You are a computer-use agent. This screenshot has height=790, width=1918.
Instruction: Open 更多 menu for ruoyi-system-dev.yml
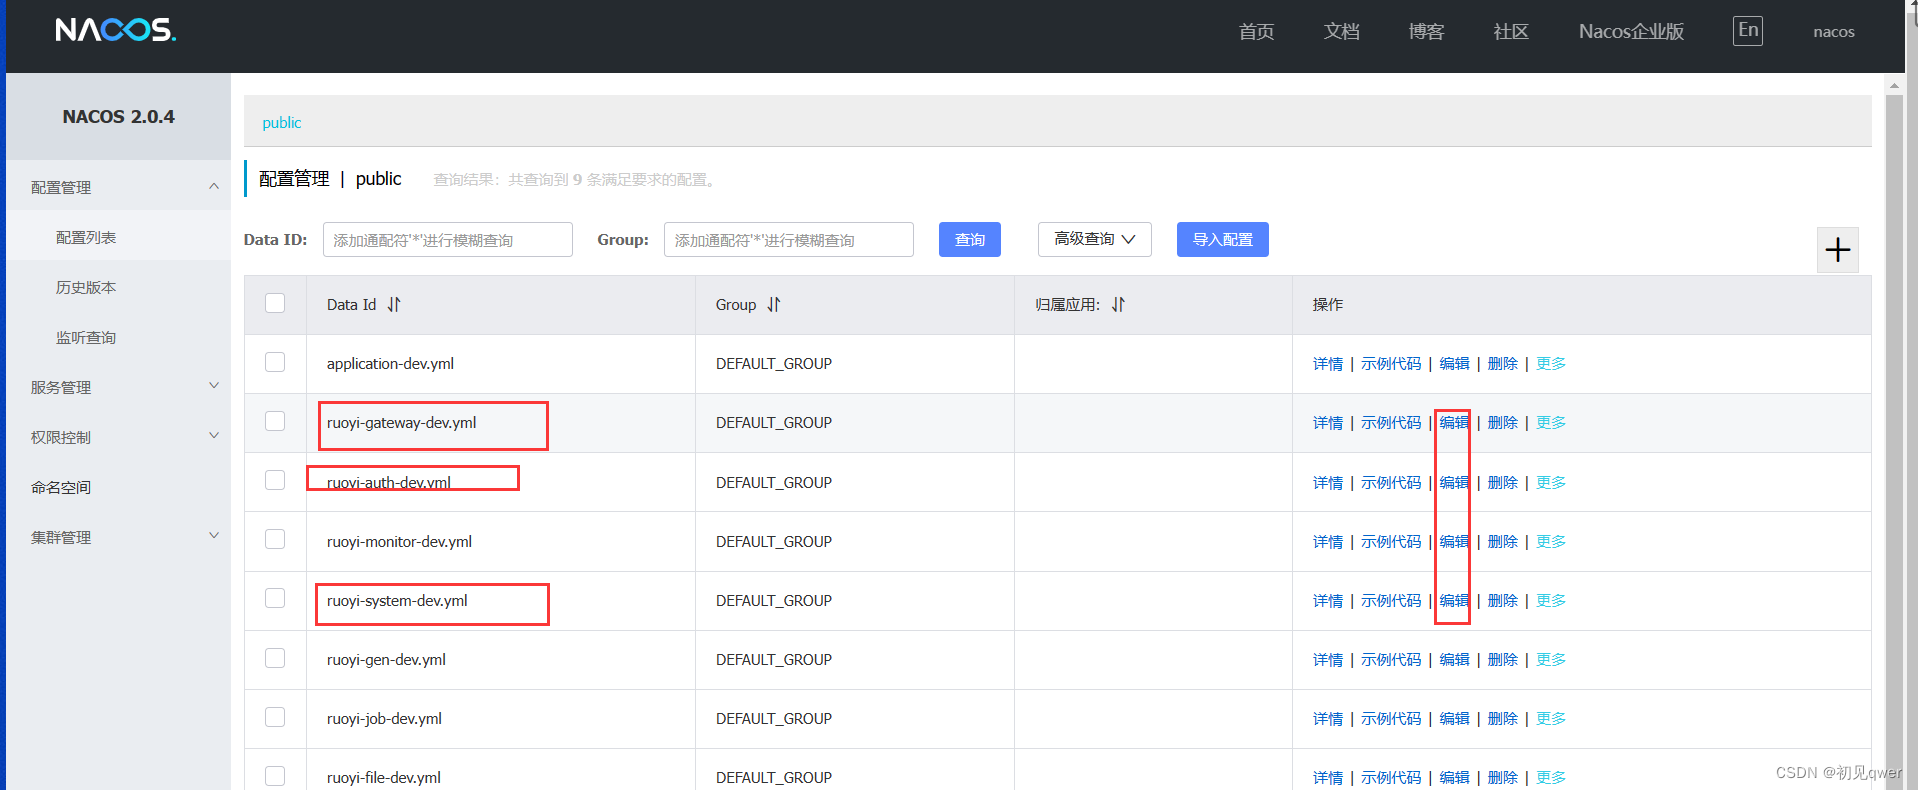click(x=1551, y=601)
